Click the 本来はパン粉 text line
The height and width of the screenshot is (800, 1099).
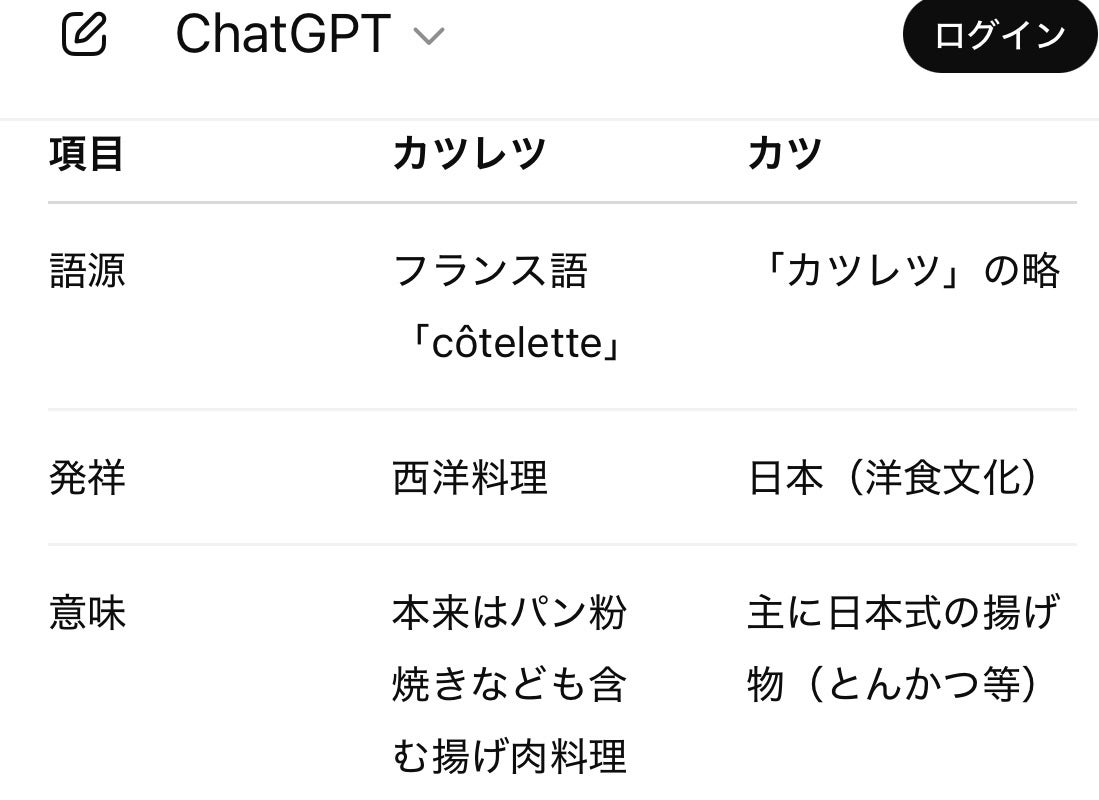[x=509, y=613]
